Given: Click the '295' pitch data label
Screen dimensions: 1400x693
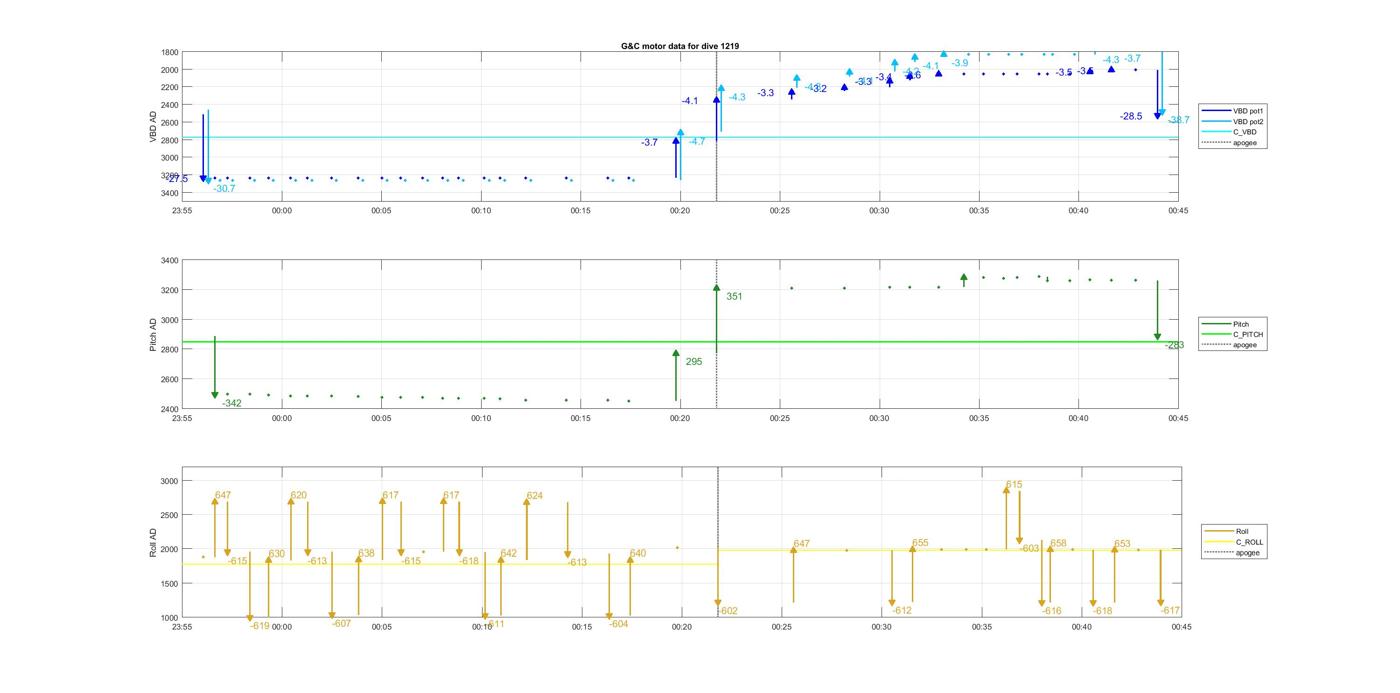Looking at the screenshot, I should point(694,362).
